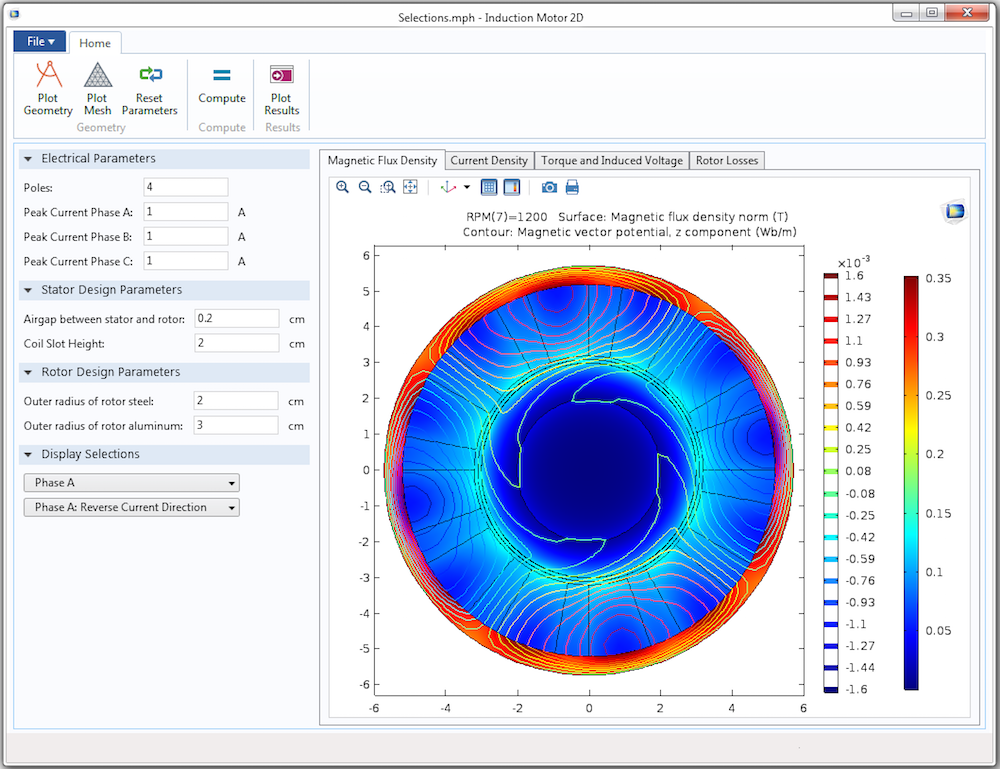Switch to the Current Density tab

(x=488, y=161)
